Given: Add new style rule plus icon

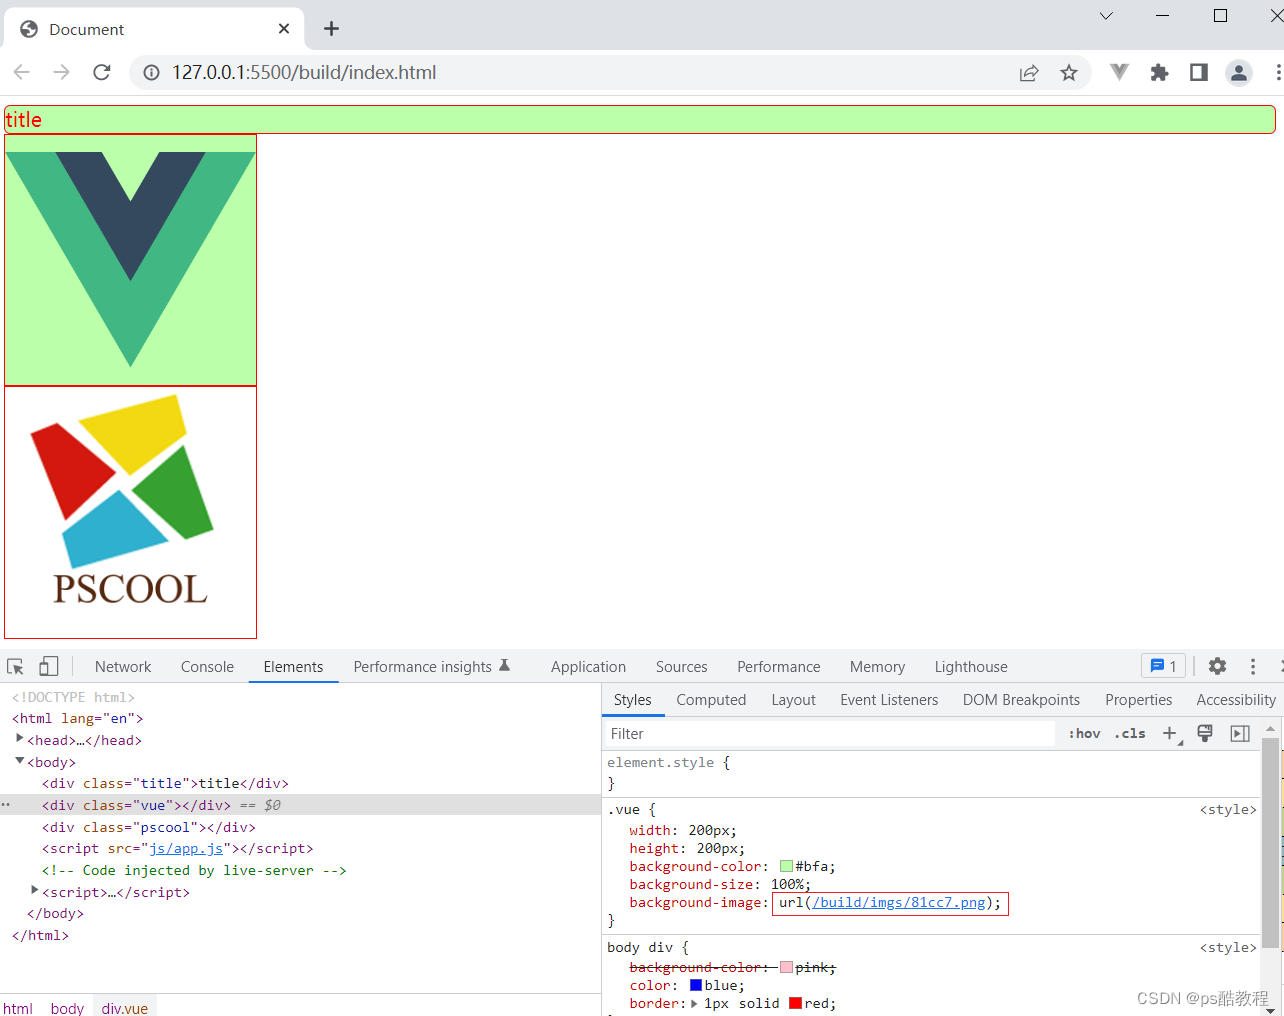Looking at the screenshot, I should coord(1170,734).
